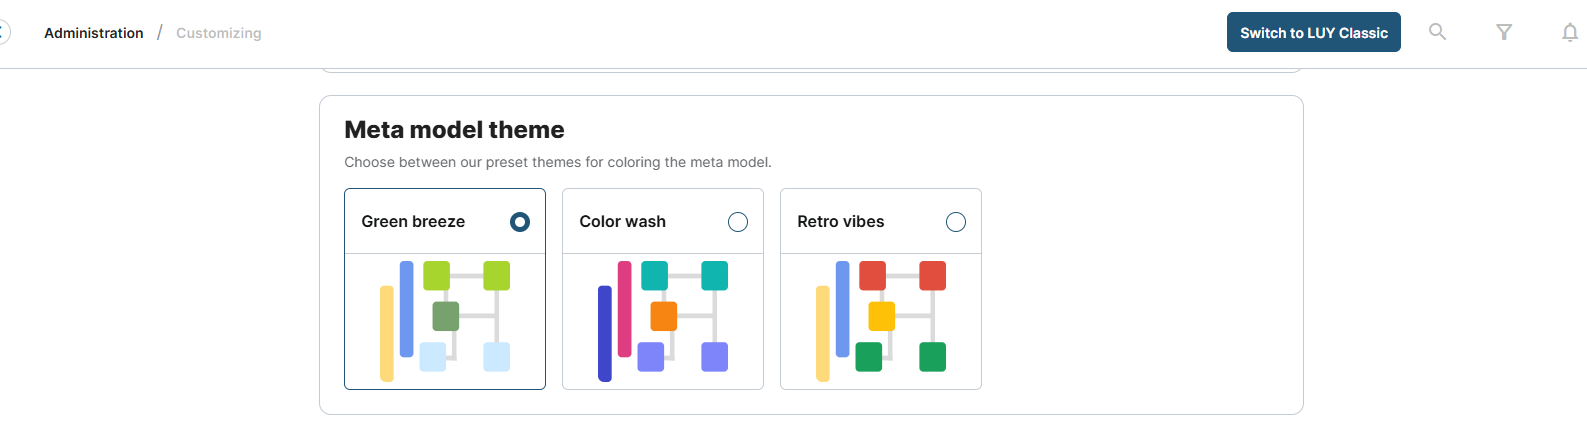
Task: Click the tall yellow bar in the Green breeze preview
Action: [387, 333]
